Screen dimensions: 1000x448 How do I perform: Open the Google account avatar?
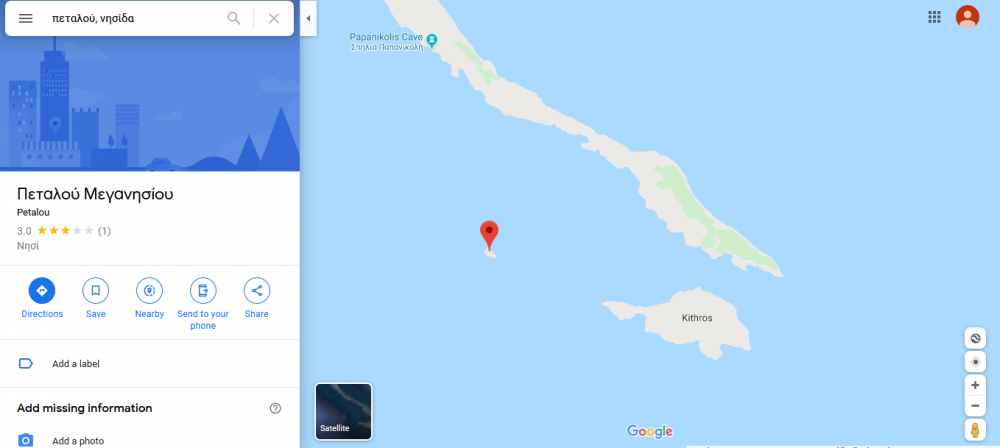click(967, 17)
